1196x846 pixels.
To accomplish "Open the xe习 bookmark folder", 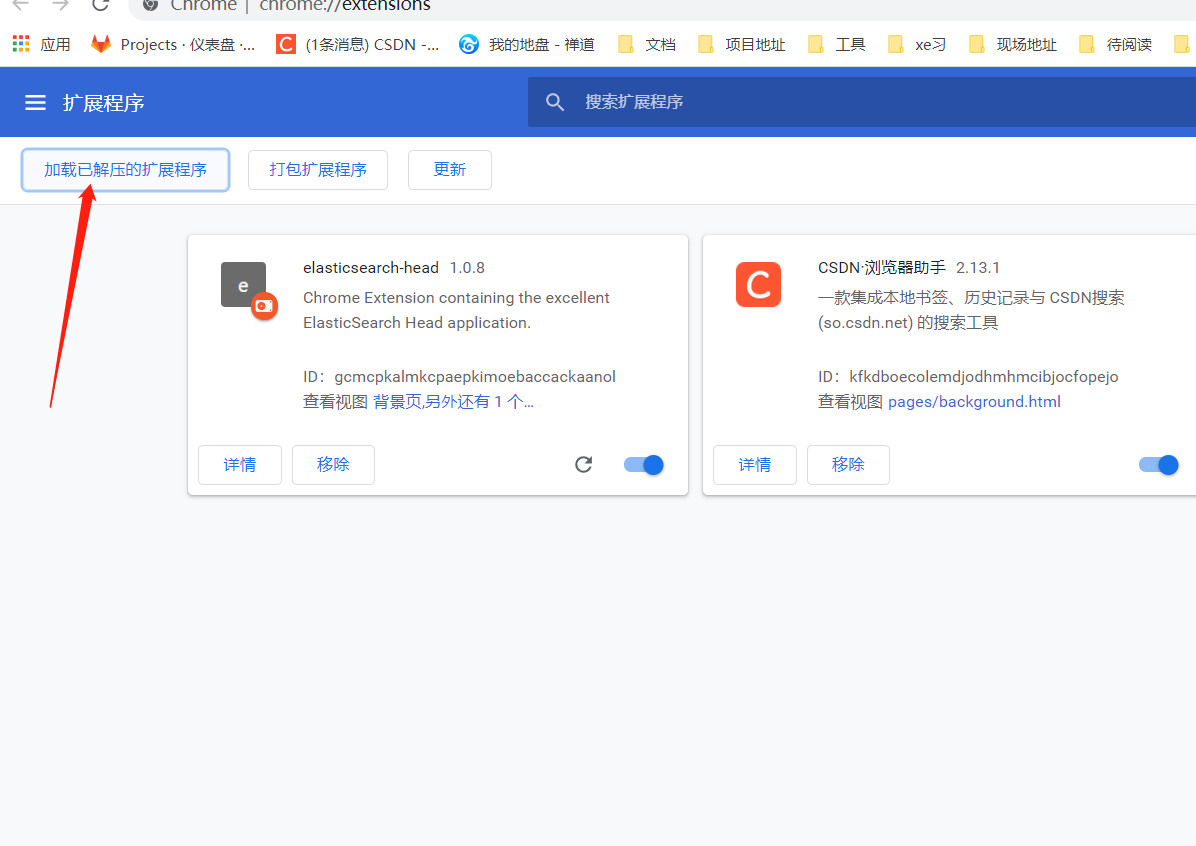I will point(917,44).
